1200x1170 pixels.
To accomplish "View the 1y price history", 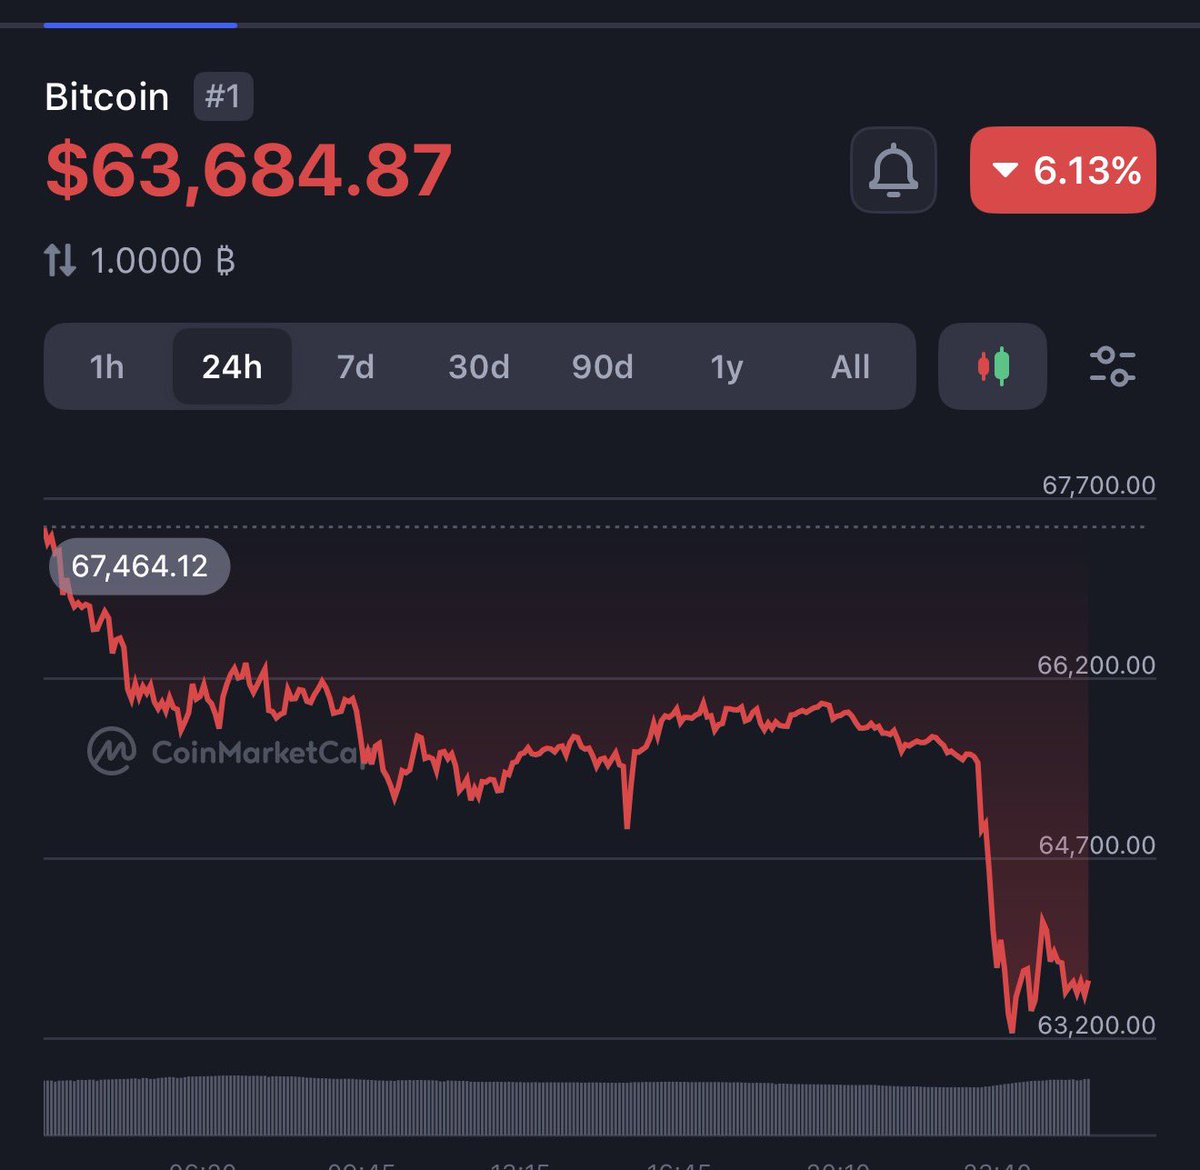I will [727, 367].
